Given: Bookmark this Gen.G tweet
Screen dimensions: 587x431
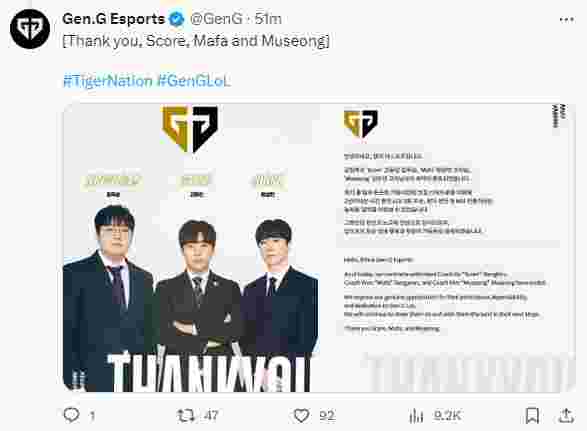Looking at the screenshot, I should 532,416.
